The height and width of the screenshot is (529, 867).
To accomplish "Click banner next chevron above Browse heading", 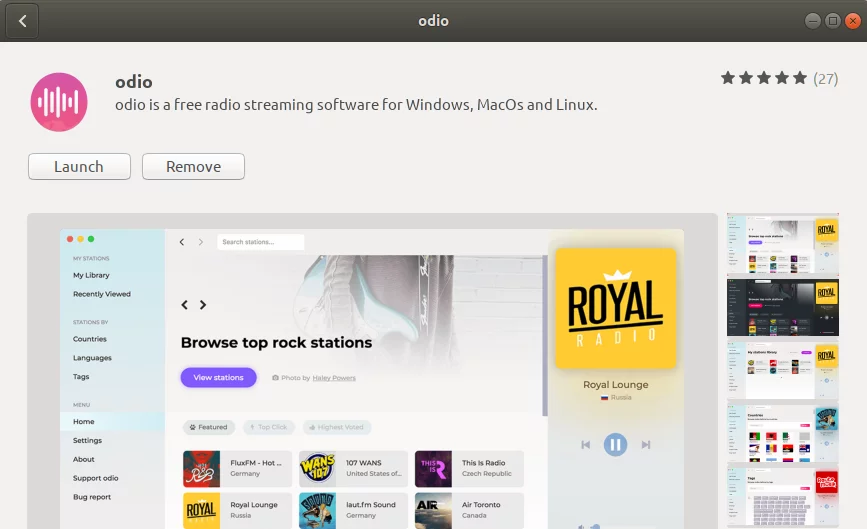I will point(203,305).
